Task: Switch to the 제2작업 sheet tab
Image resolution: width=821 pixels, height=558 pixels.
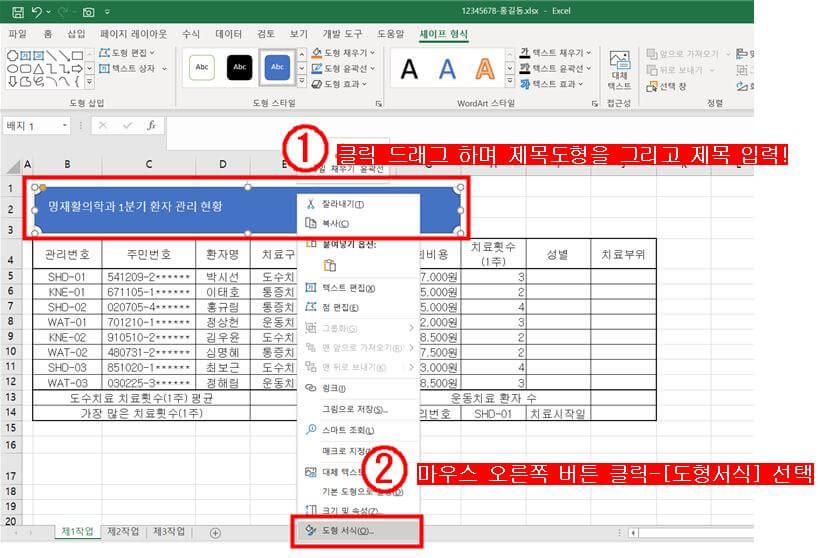Action: pyautogui.click(x=123, y=531)
